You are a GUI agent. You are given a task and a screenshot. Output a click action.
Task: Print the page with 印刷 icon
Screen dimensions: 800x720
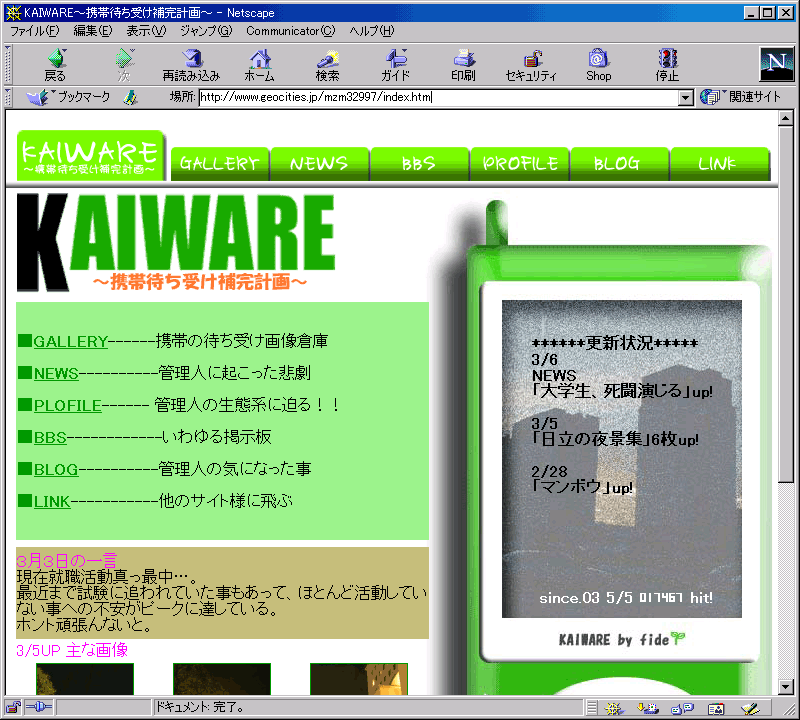point(463,65)
